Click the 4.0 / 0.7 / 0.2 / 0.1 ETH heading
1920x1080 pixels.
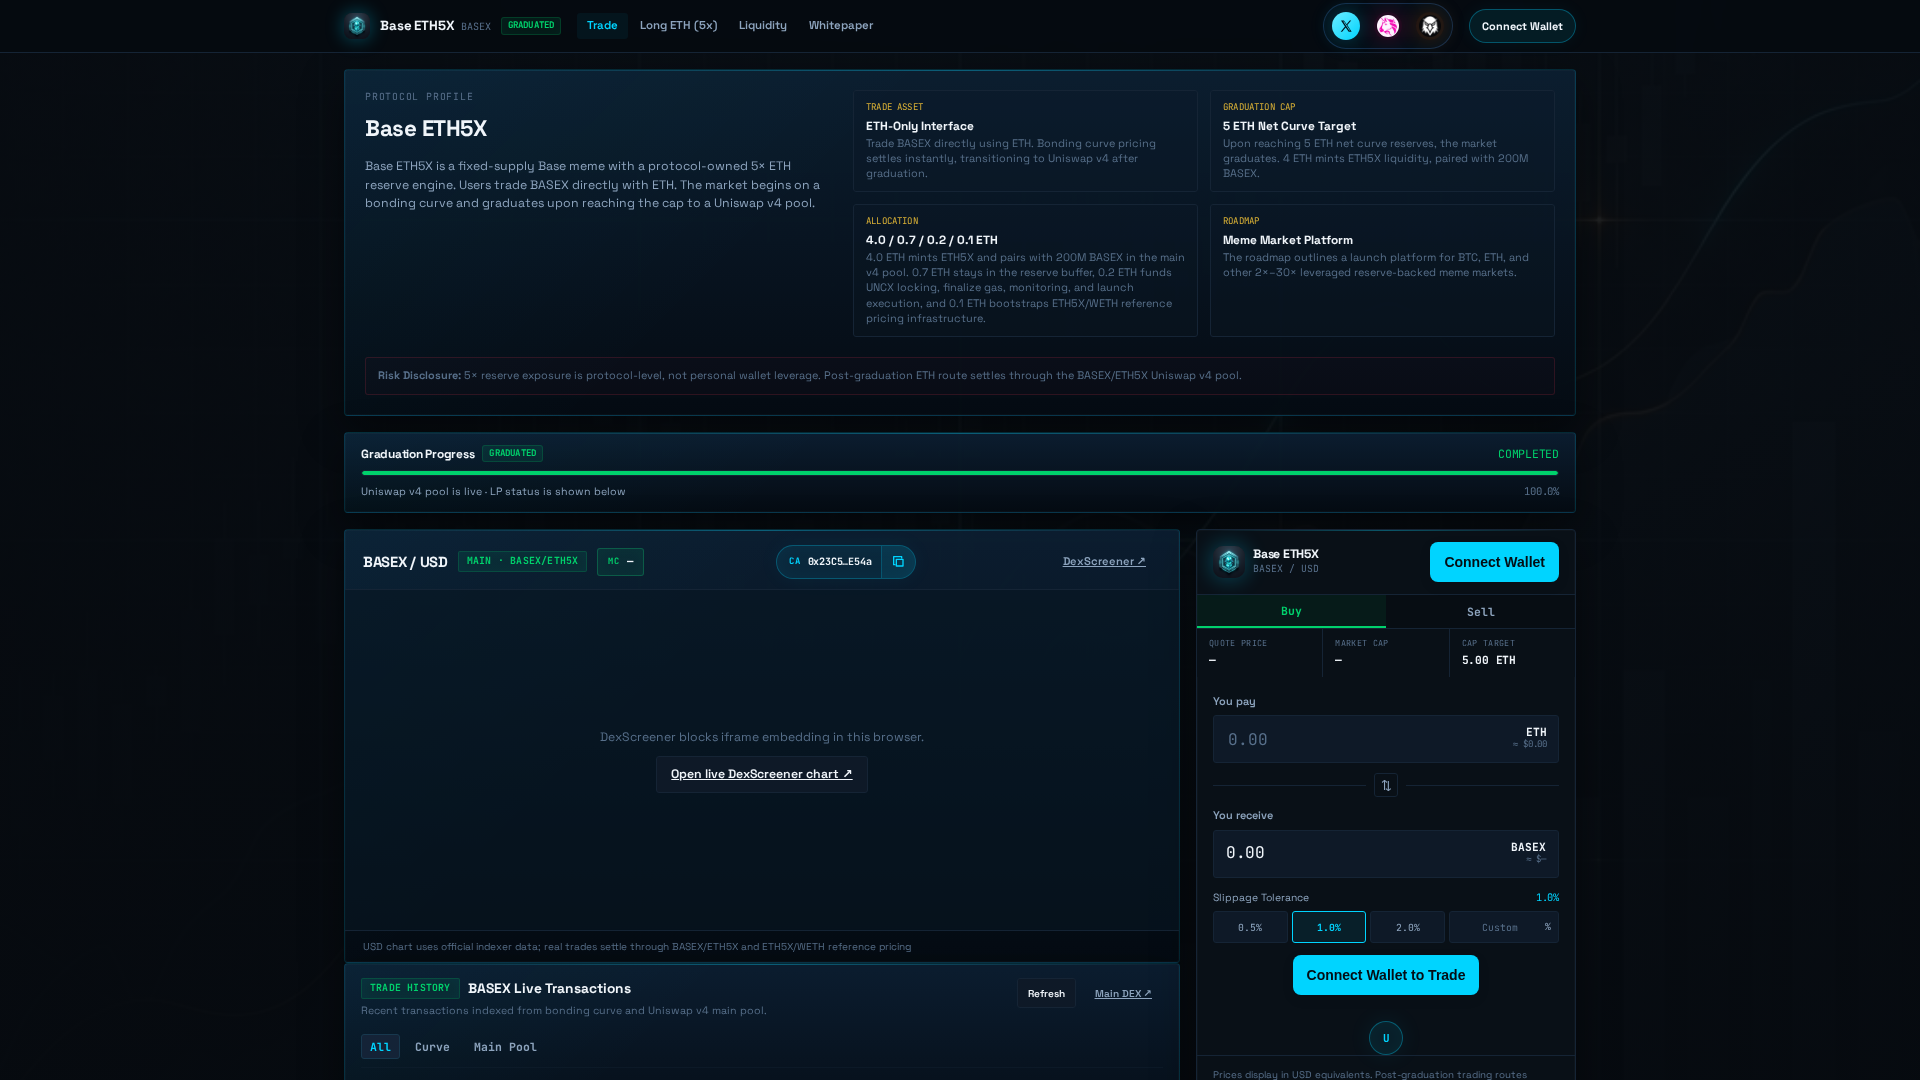[x=932, y=240]
